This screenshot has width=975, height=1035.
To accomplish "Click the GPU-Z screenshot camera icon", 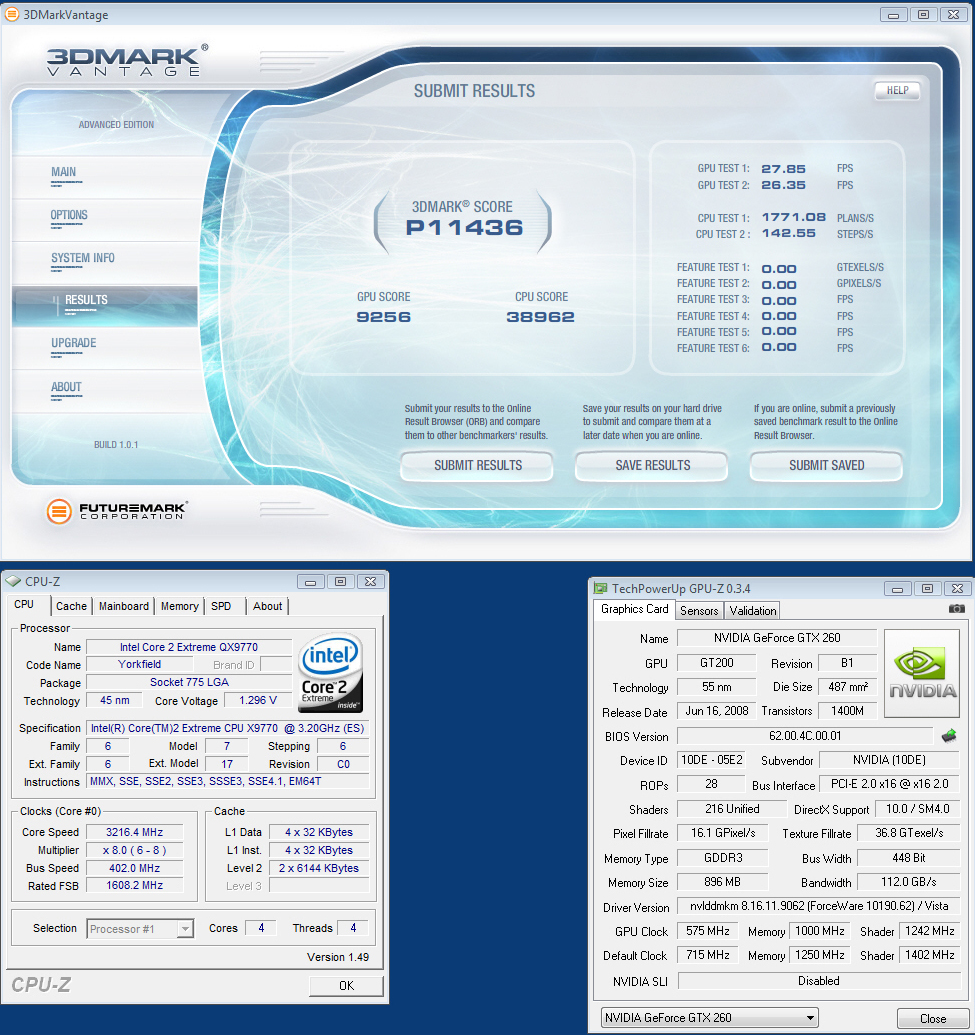I will [956, 609].
